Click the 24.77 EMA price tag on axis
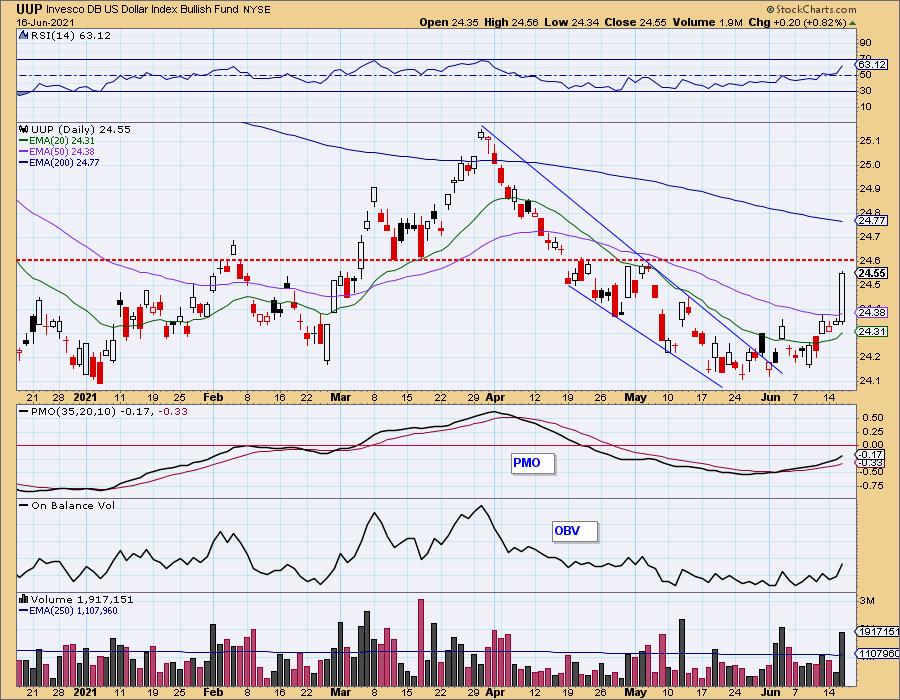Viewport: 900px width, 700px height. coord(871,220)
